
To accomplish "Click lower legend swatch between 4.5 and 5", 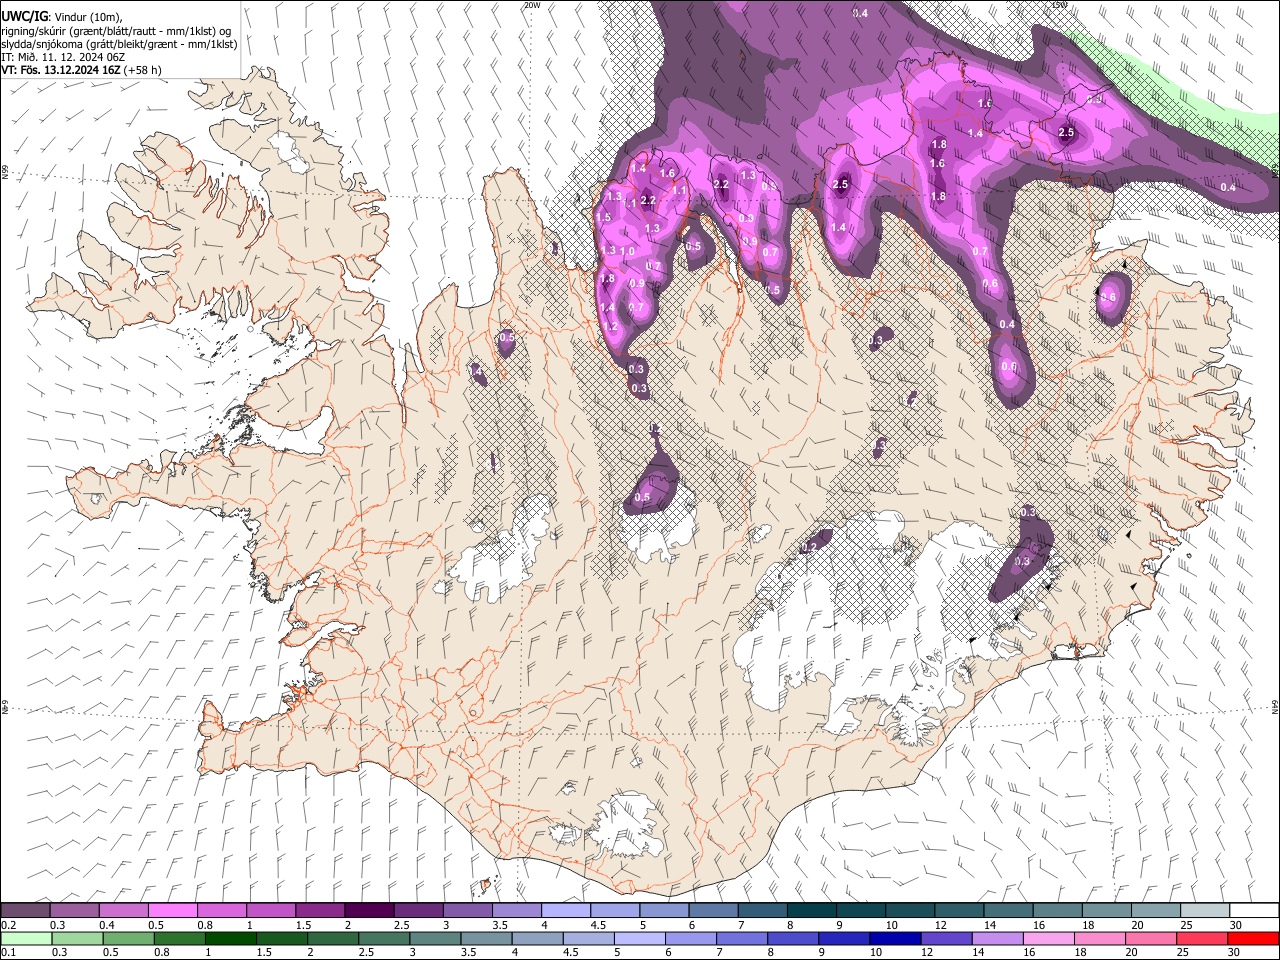I will point(589,938).
